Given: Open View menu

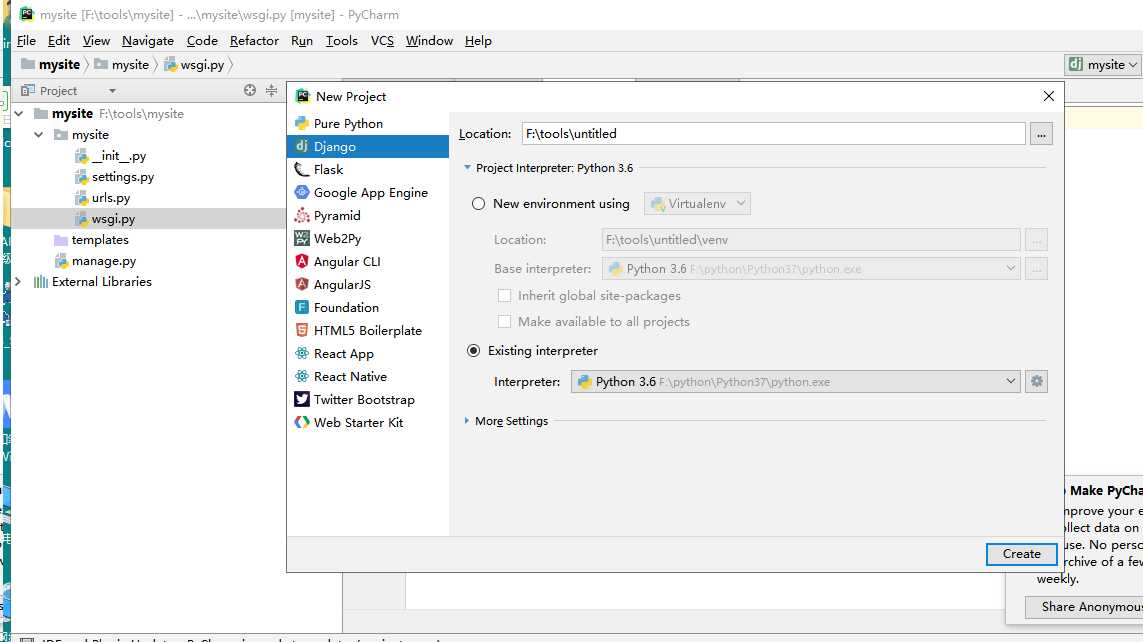Looking at the screenshot, I should pyautogui.click(x=96, y=41).
